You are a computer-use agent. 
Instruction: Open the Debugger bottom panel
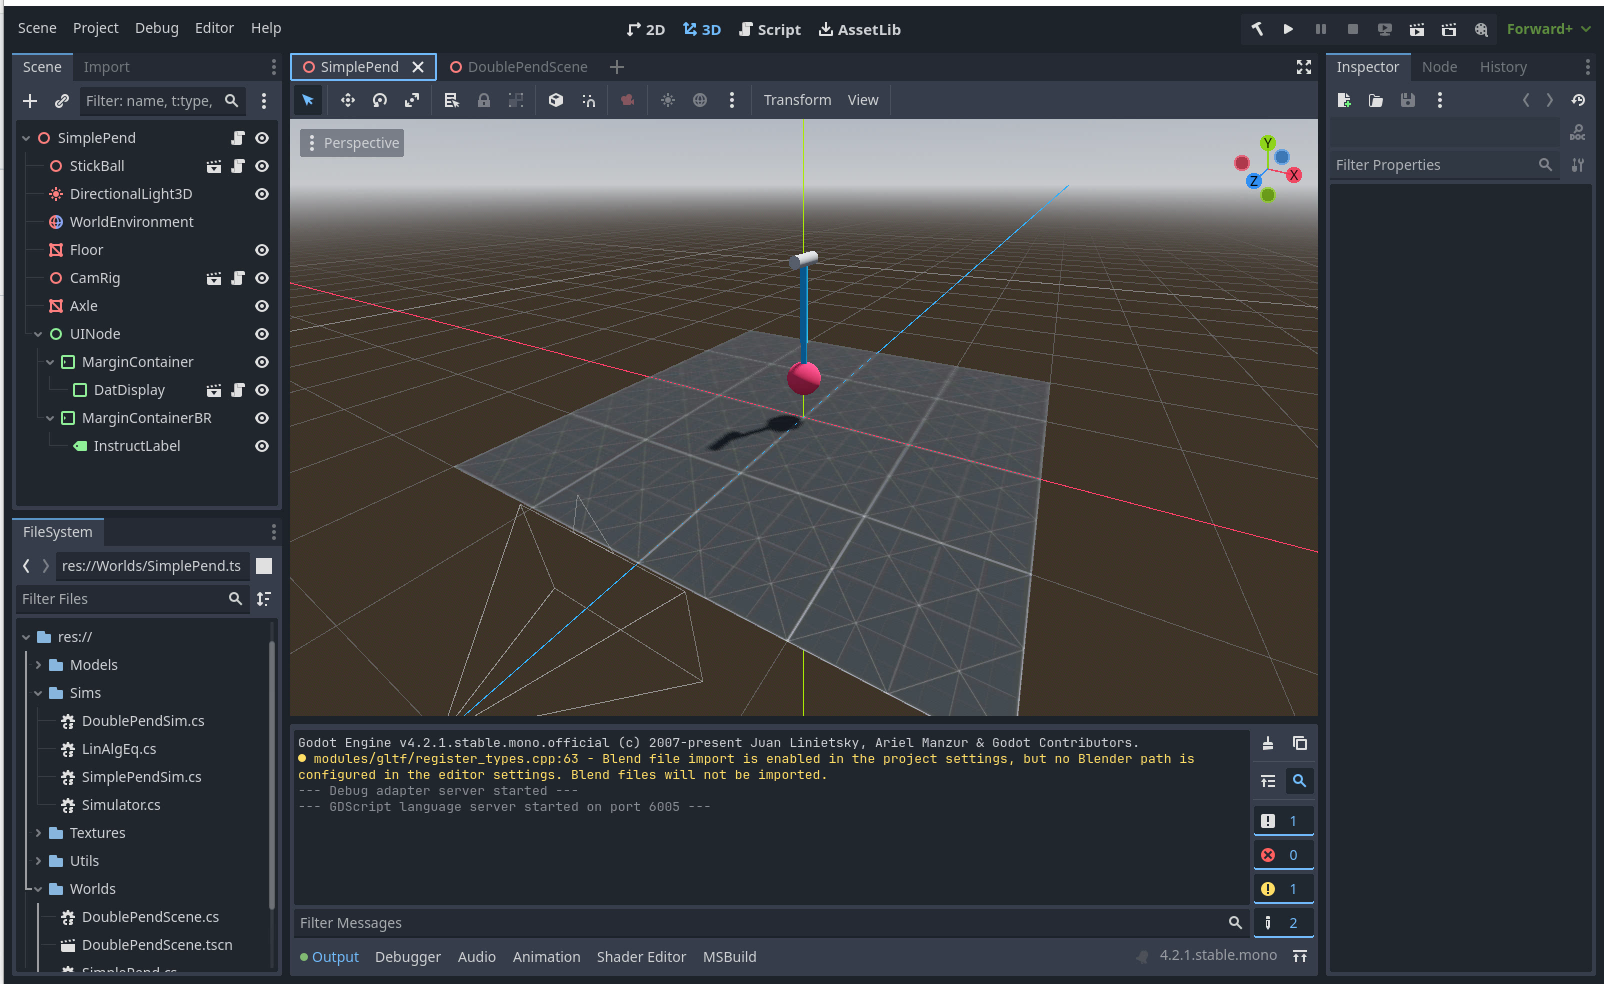(x=408, y=957)
